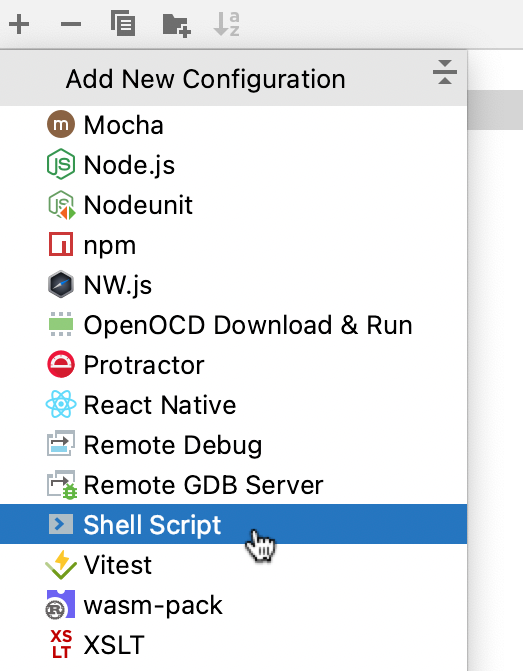Click the minus Remove configuration button

[x=71, y=24]
